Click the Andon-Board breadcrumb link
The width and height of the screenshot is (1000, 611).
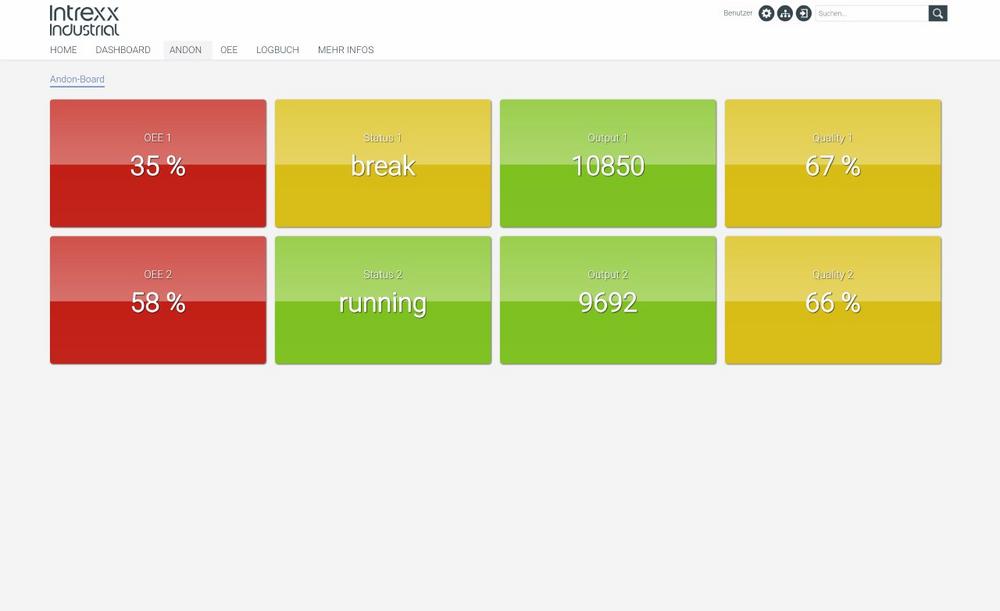pyautogui.click(x=77, y=79)
